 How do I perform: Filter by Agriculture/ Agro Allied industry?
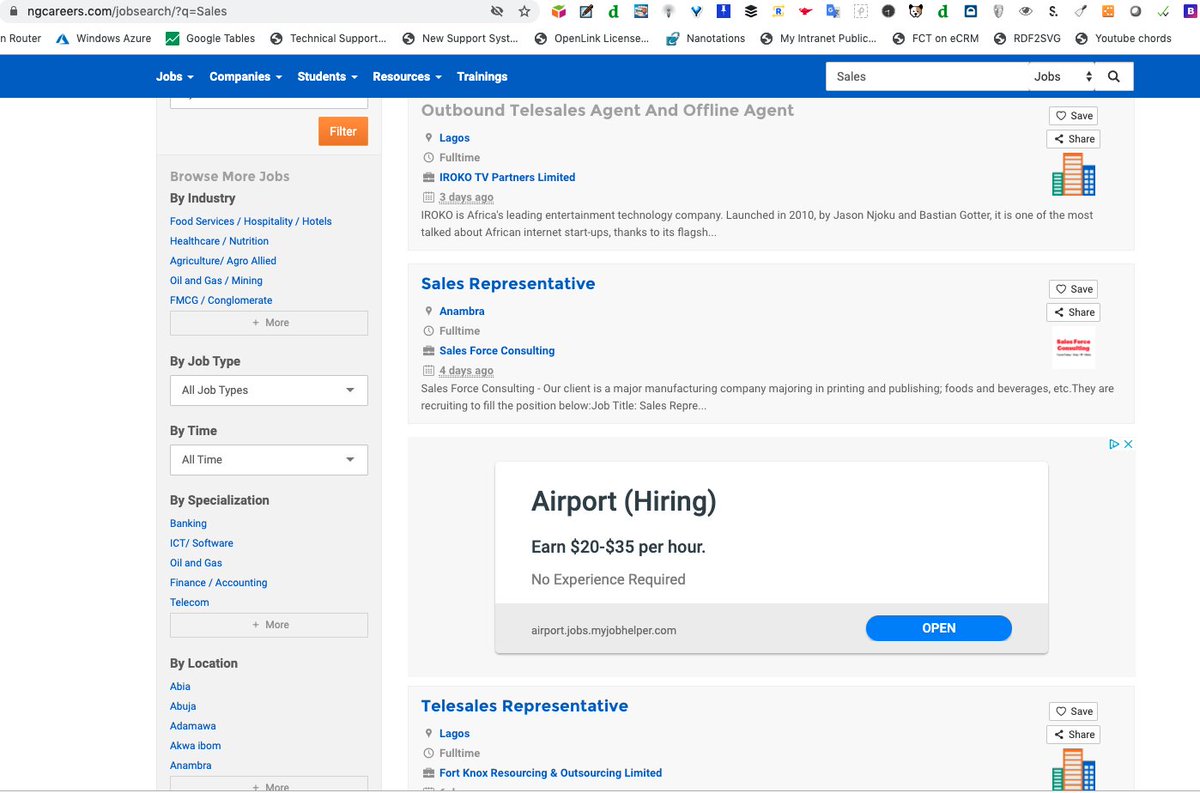coord(223,261)
